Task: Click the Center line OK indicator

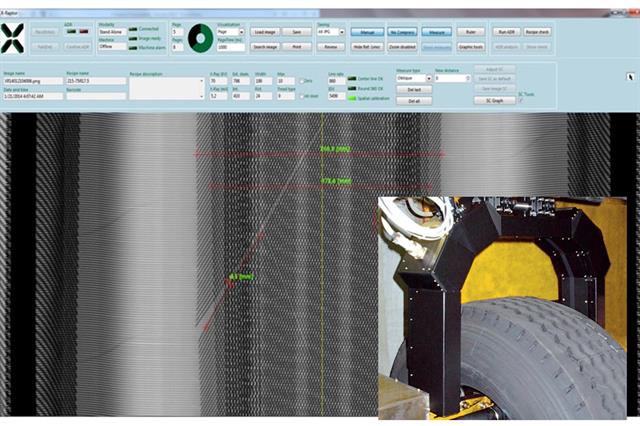Action: (352, 78)
